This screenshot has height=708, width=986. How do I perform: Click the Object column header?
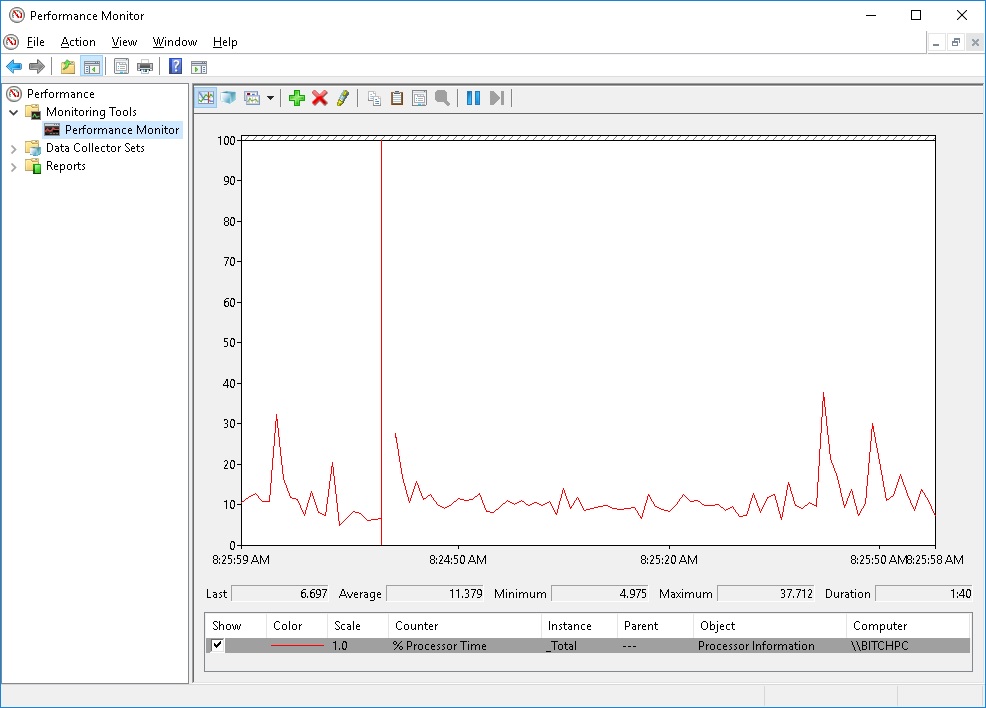click(770, 626)
